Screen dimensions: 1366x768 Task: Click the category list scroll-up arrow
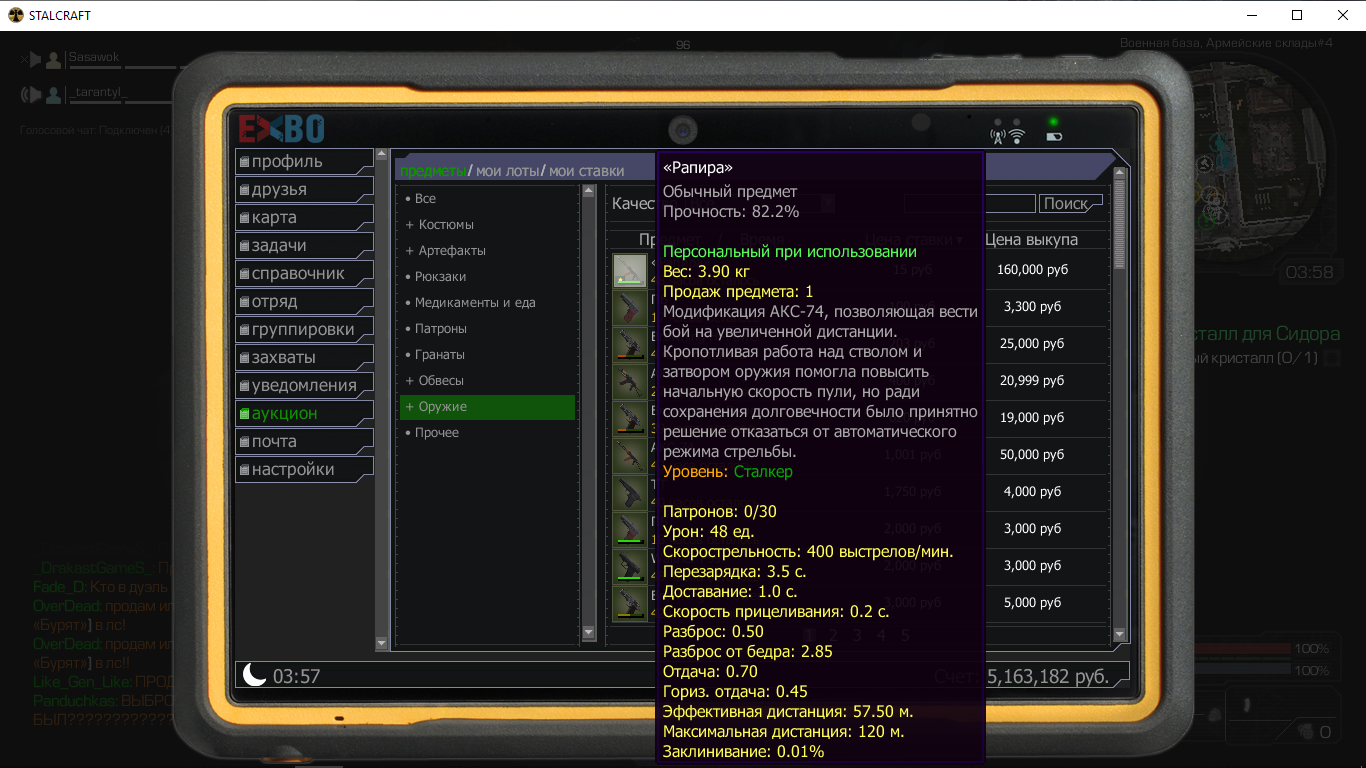(589, 192)
